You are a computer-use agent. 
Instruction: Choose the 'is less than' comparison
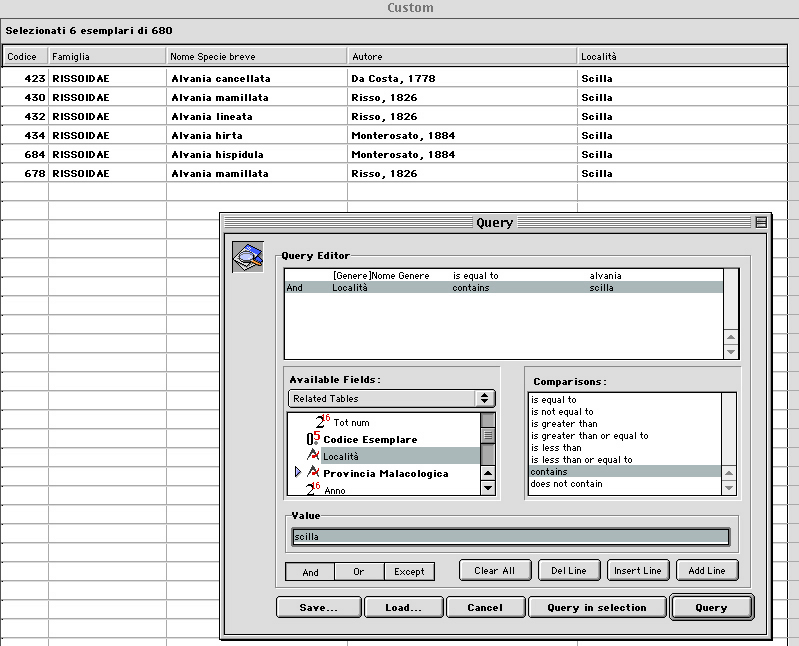(x=625, y=448)
